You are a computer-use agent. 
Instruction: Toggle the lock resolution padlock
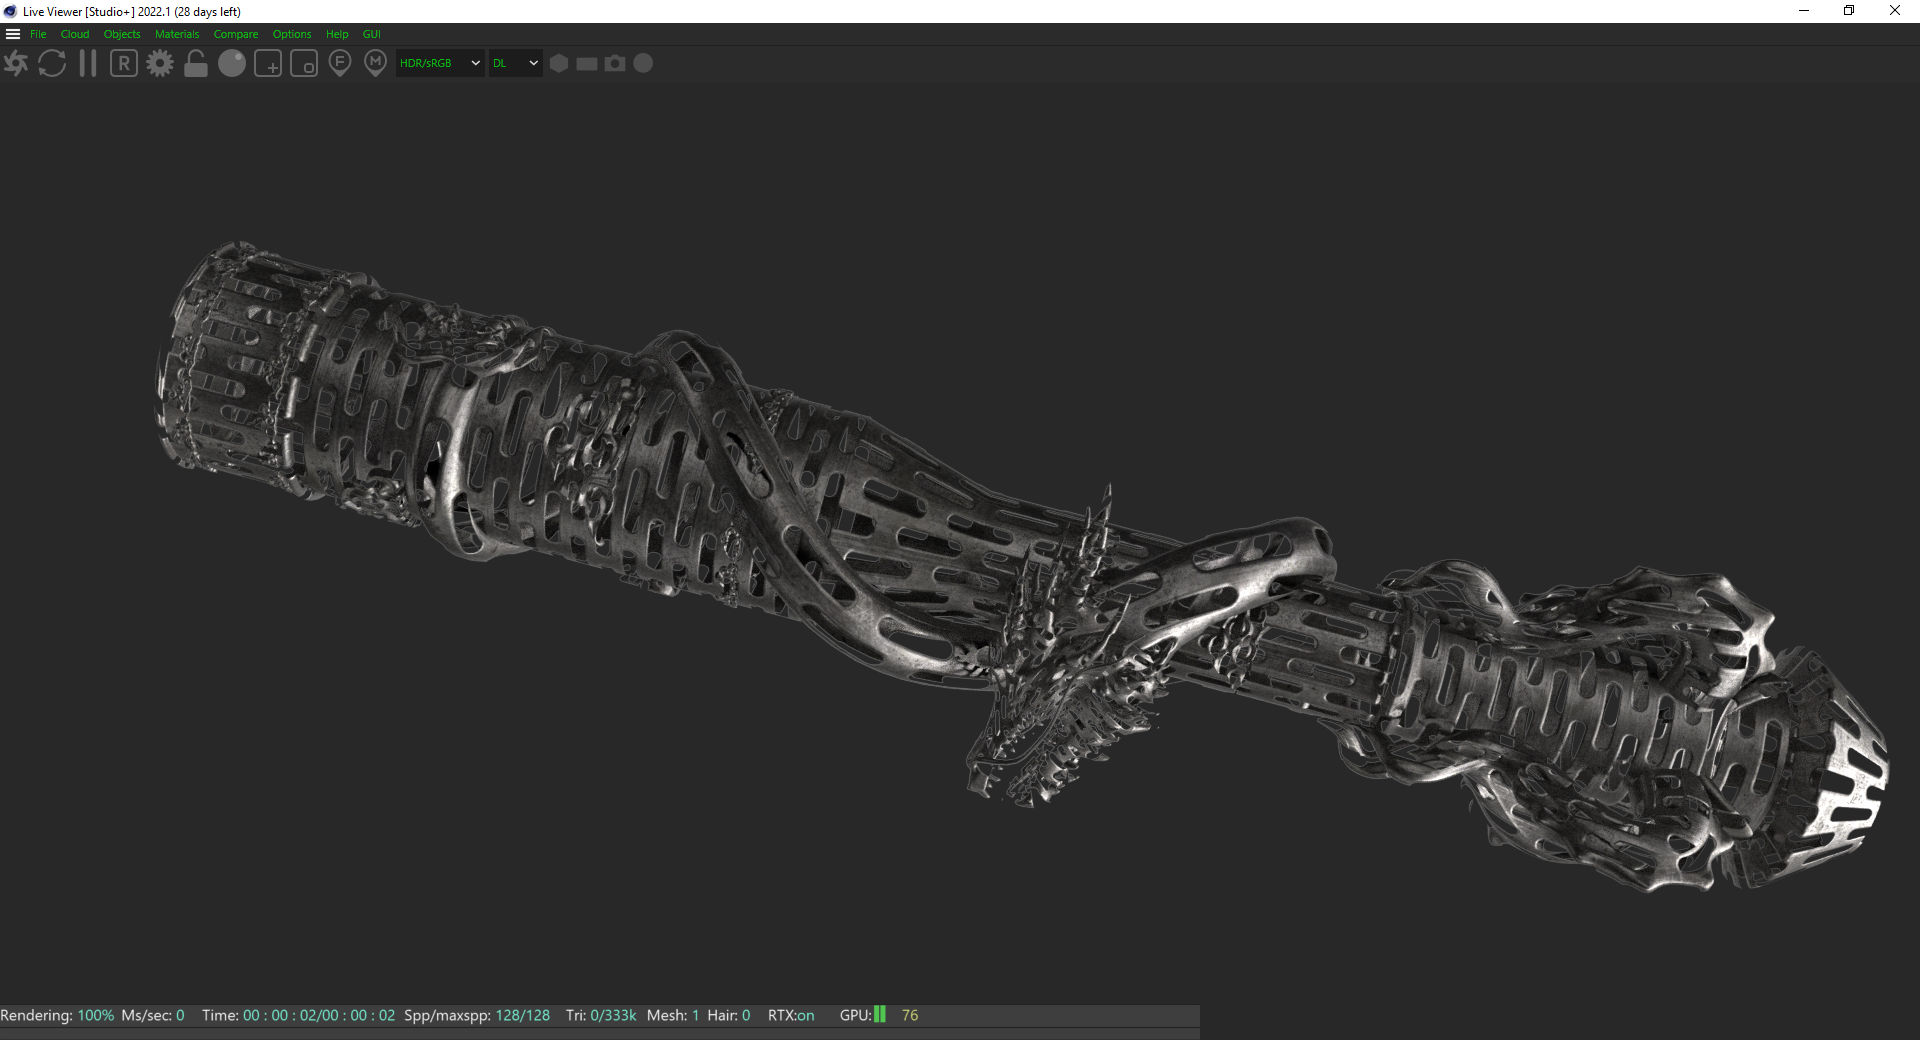[196, 64]
